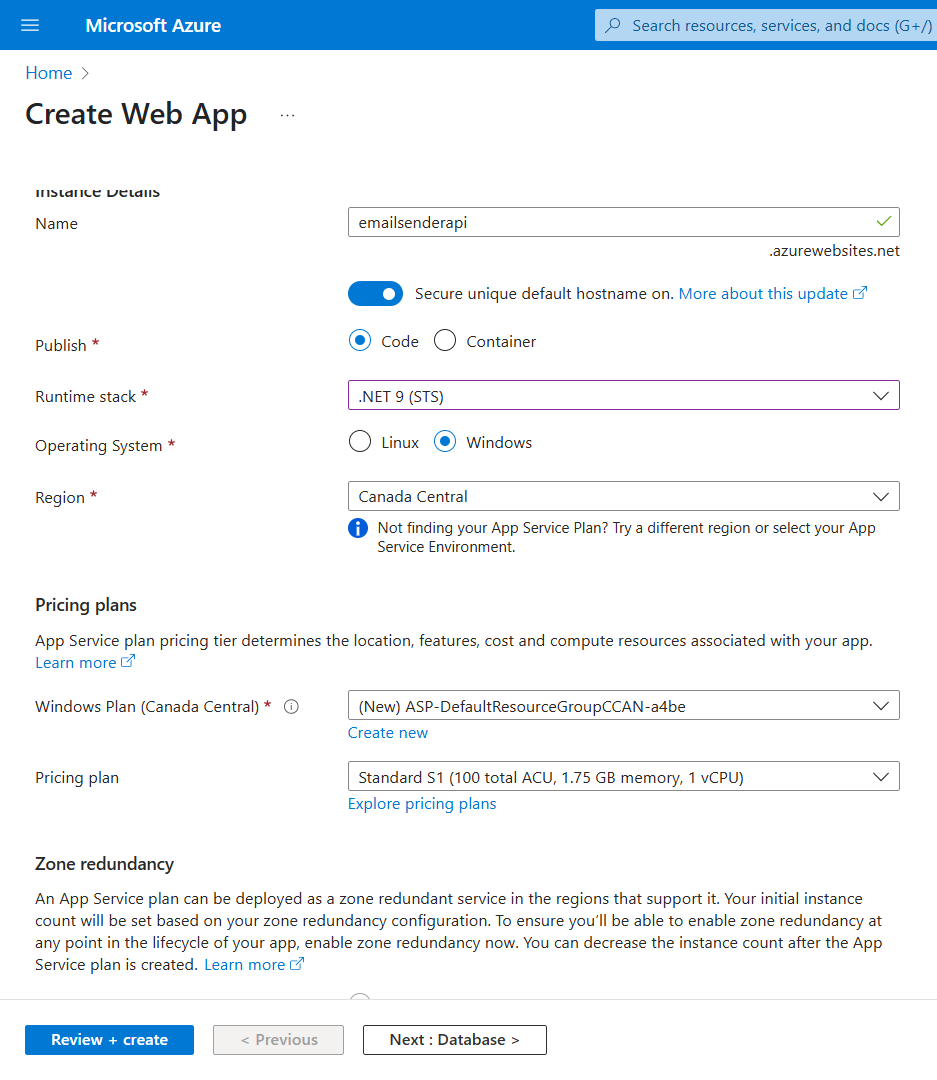Select the Code publish option
The height and width of the screenshot is (1080, 937).
360,340
